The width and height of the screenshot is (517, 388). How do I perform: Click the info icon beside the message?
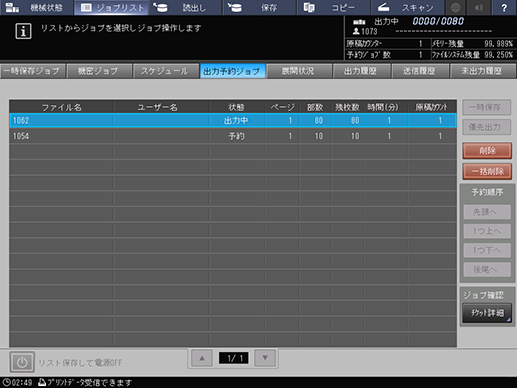click(23, 31)
